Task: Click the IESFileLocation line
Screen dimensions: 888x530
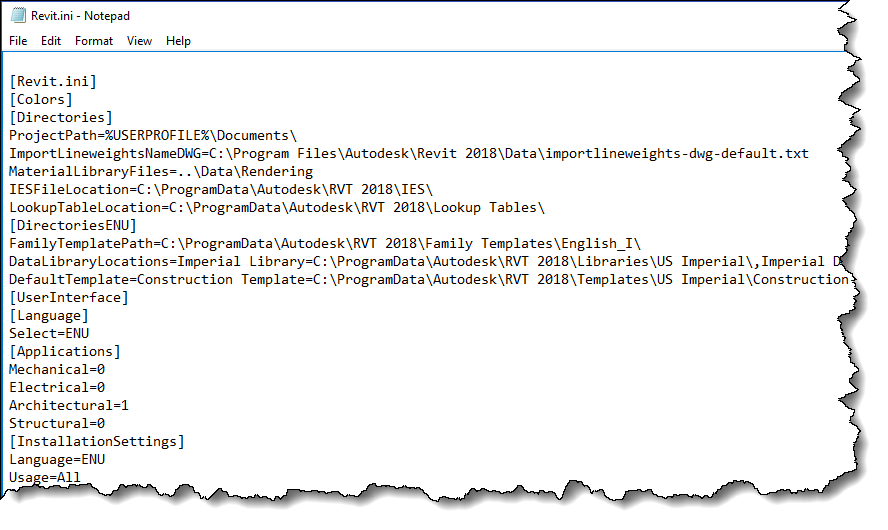Action: click(x=221, y=190)
